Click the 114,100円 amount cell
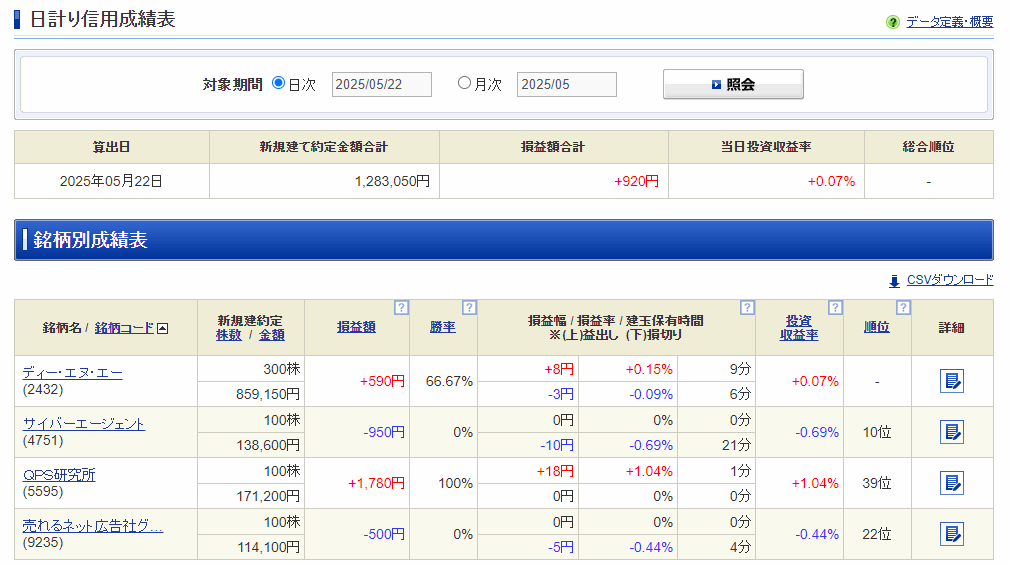The height and width of the screenshot is (565, 1010). [x=251, y=546]
